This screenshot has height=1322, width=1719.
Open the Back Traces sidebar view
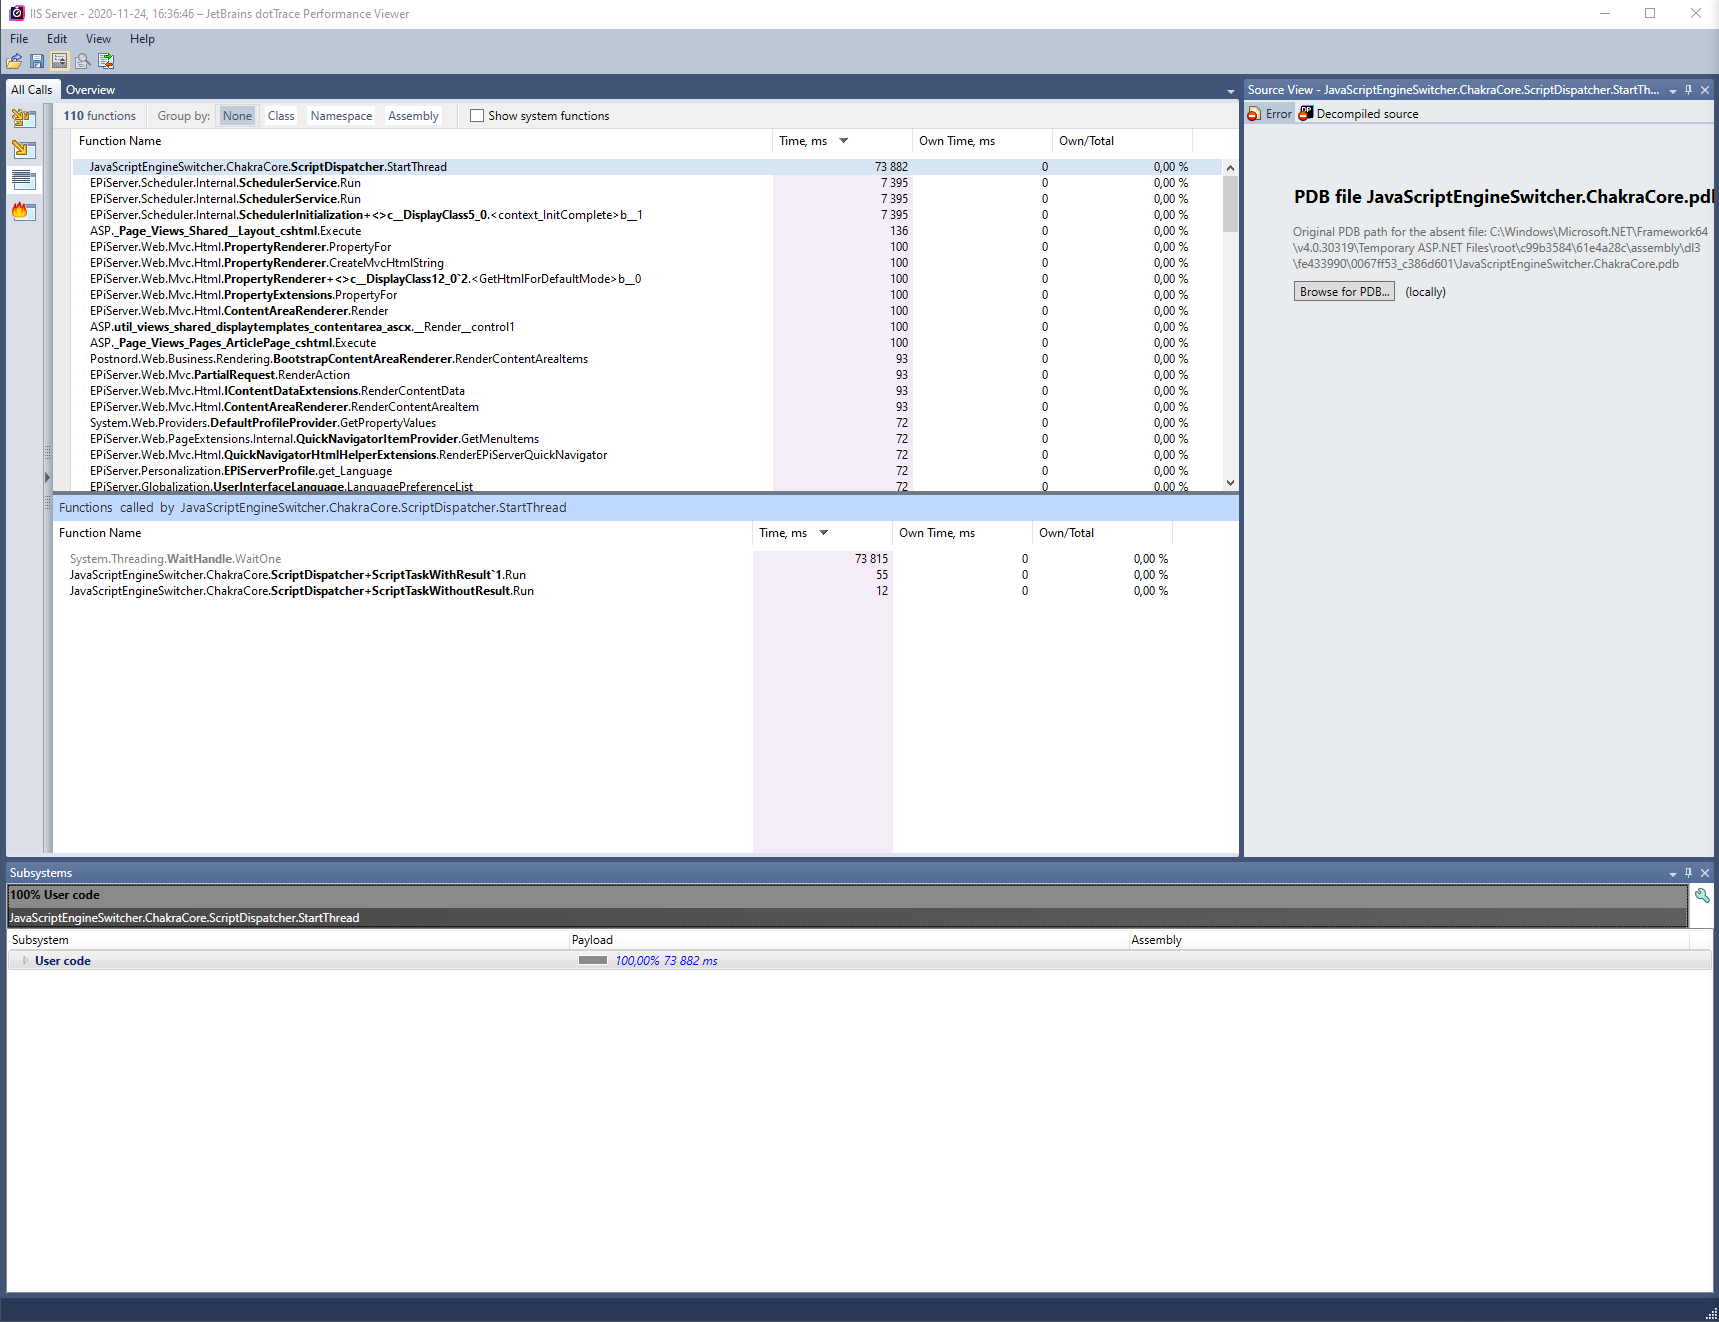[x=23, y=118]
